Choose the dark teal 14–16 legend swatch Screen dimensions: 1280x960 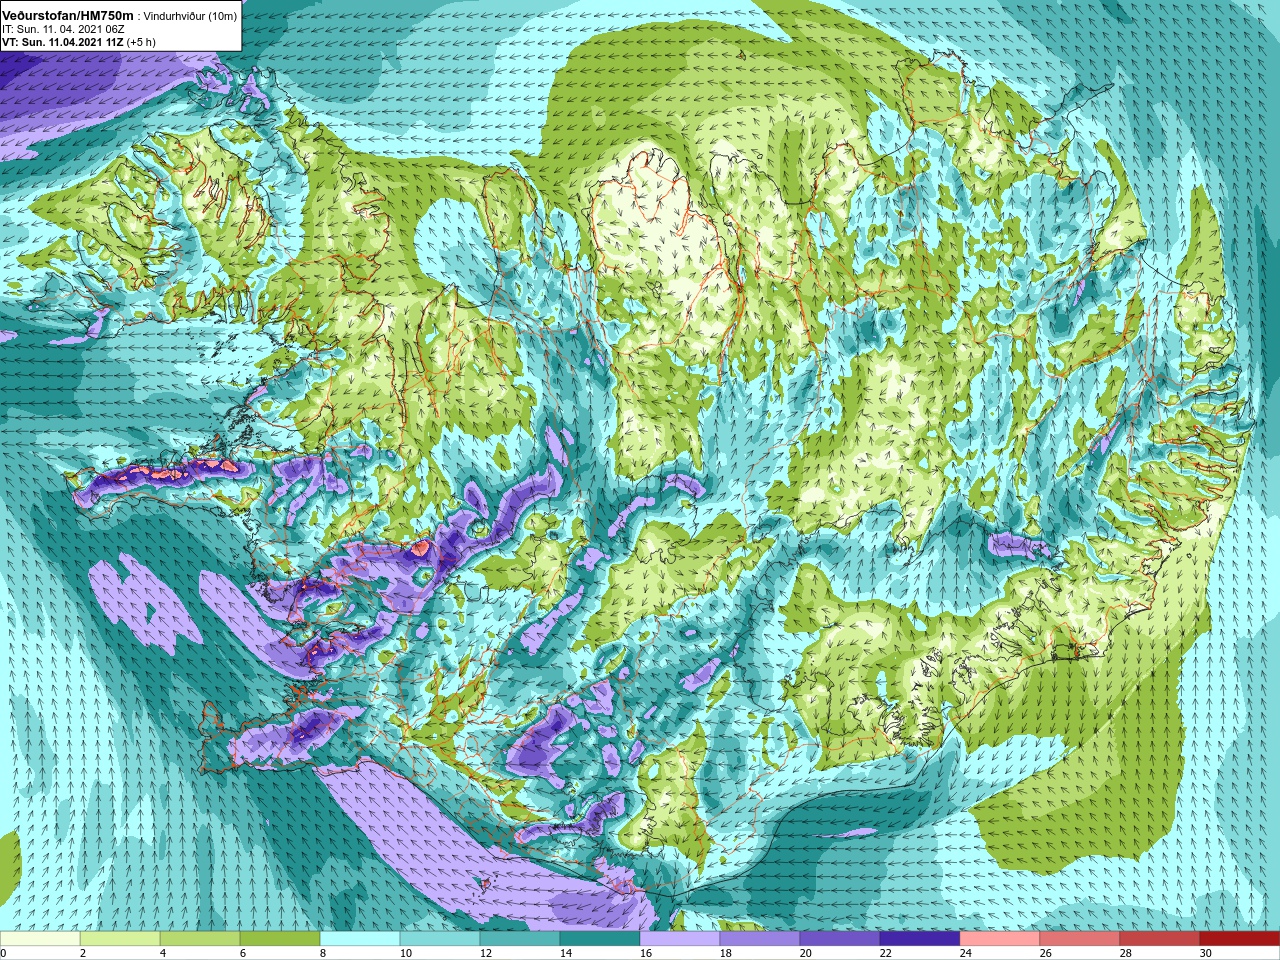tap(600, 939)
